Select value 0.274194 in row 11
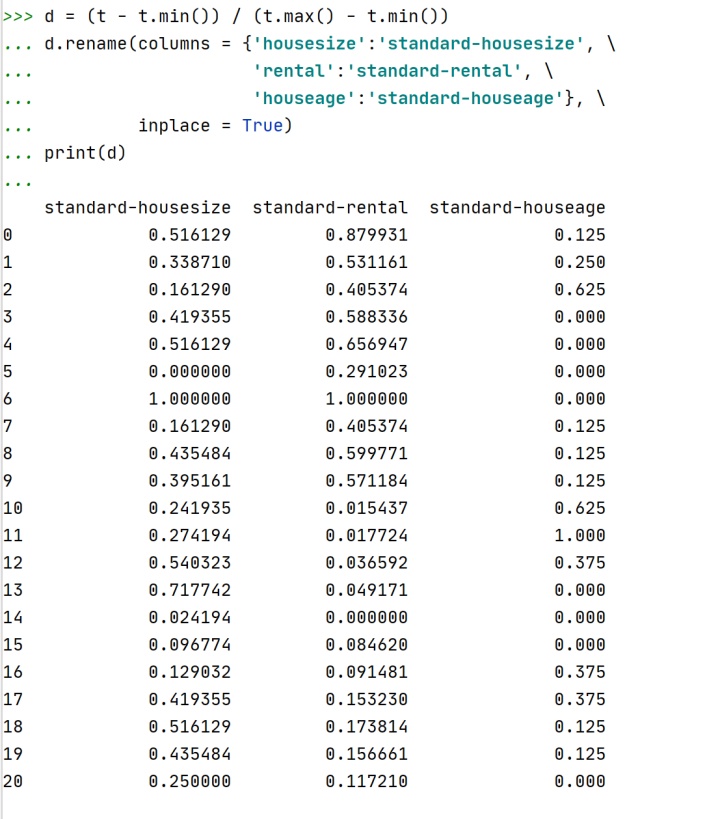 [190, 535]
